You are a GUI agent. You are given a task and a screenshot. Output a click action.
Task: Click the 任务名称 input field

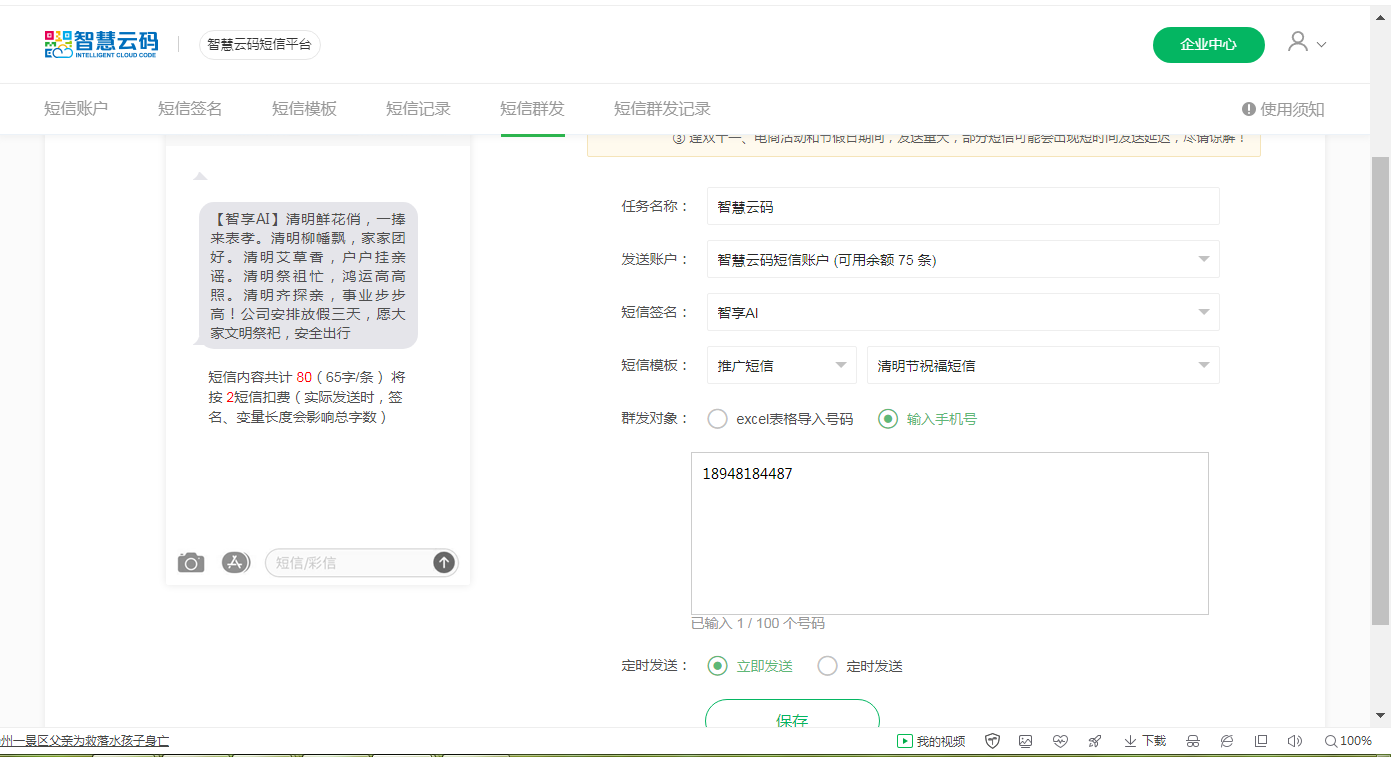coord(962,207)
